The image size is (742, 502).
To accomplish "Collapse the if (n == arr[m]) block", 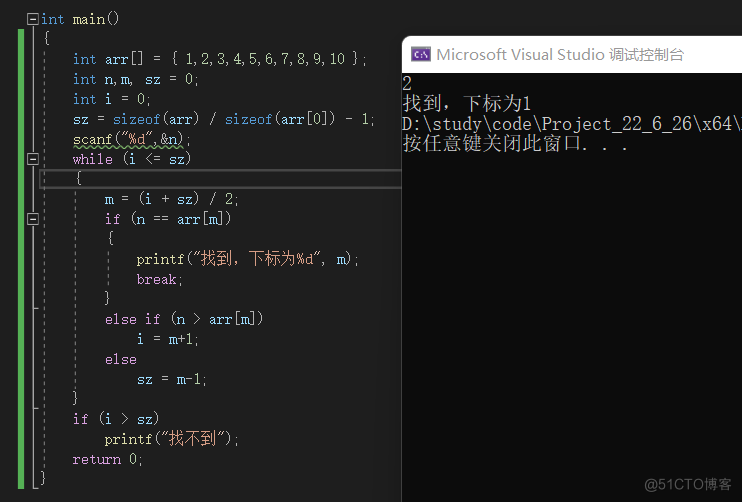I will coord(33,219).
